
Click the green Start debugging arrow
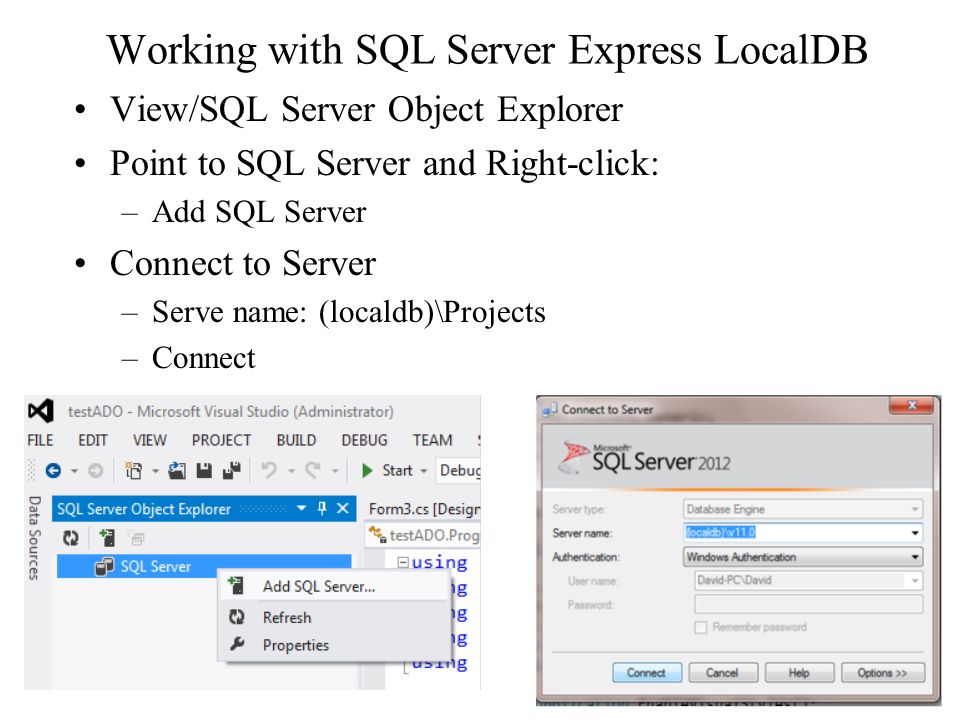click(x=367, y=470)
